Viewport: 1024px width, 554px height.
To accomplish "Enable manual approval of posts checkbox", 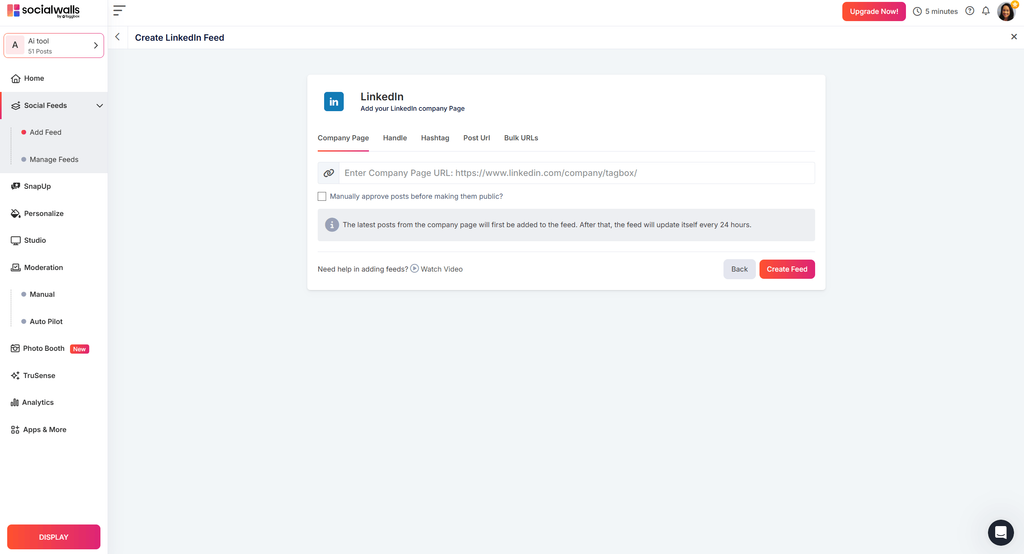I will coord(322,196).
